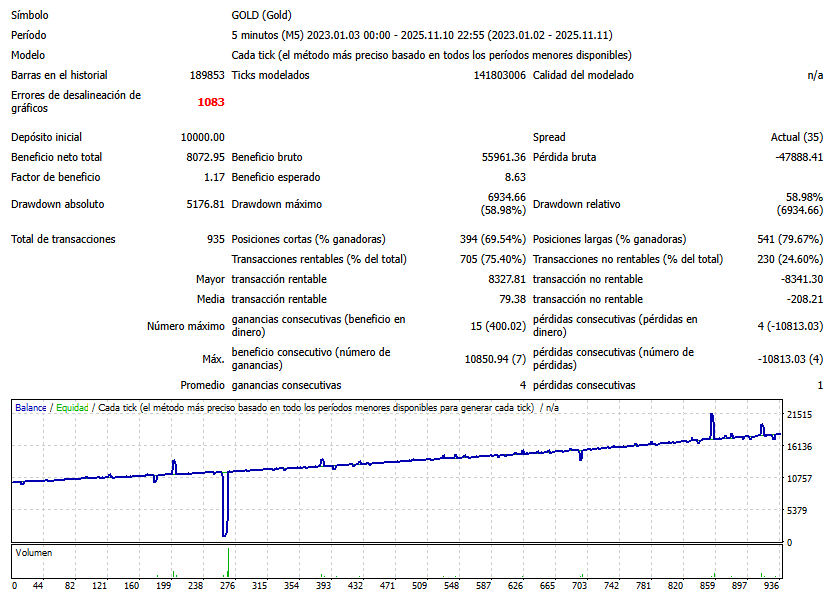Click the Calidad del modelado label

[x=583, y=75]
